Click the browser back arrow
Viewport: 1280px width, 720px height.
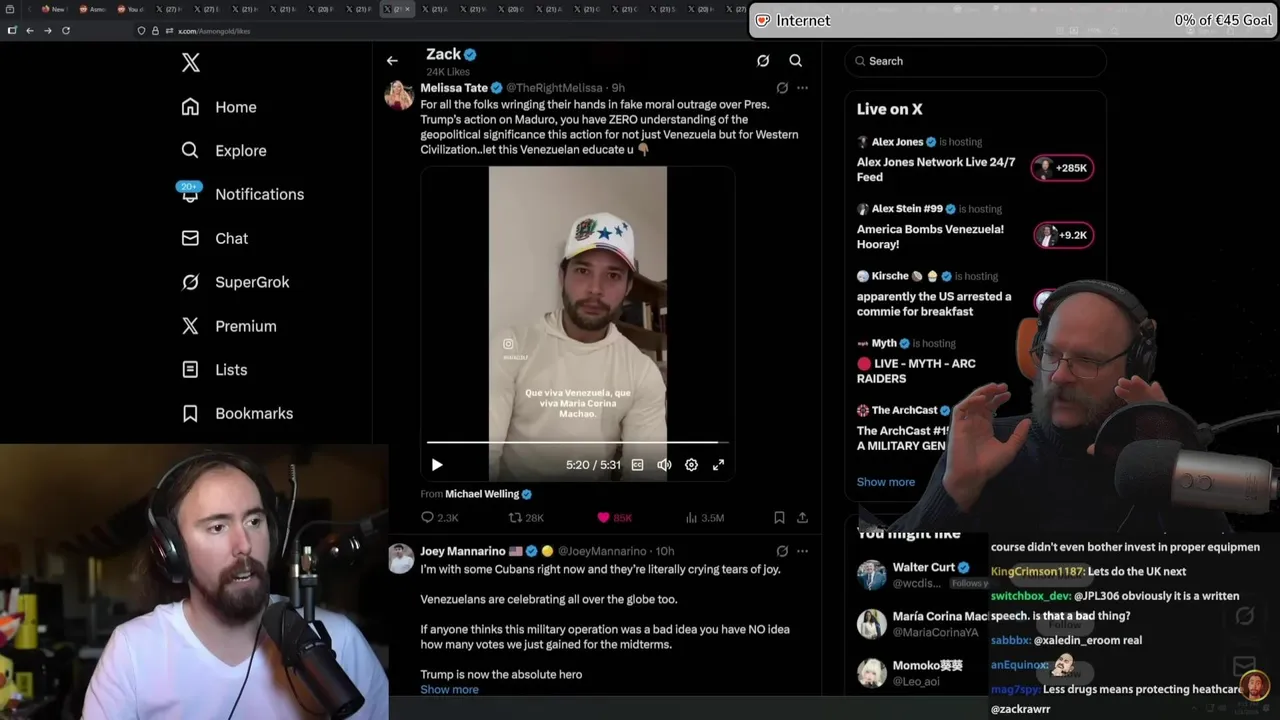pyautogui.click(x=29, y=31)
